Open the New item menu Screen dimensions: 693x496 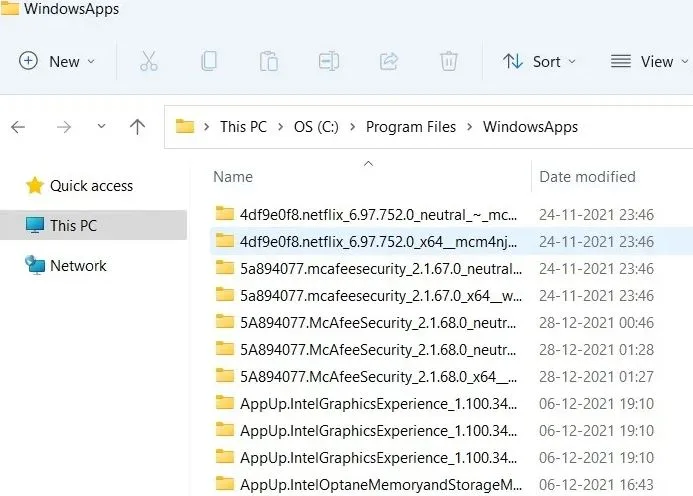click(57, 61)
